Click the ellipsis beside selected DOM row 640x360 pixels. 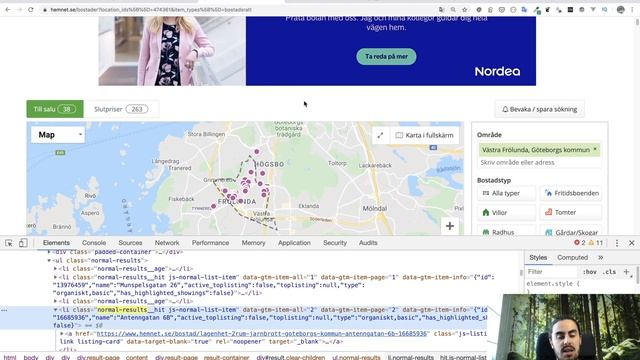pos(4,310)
